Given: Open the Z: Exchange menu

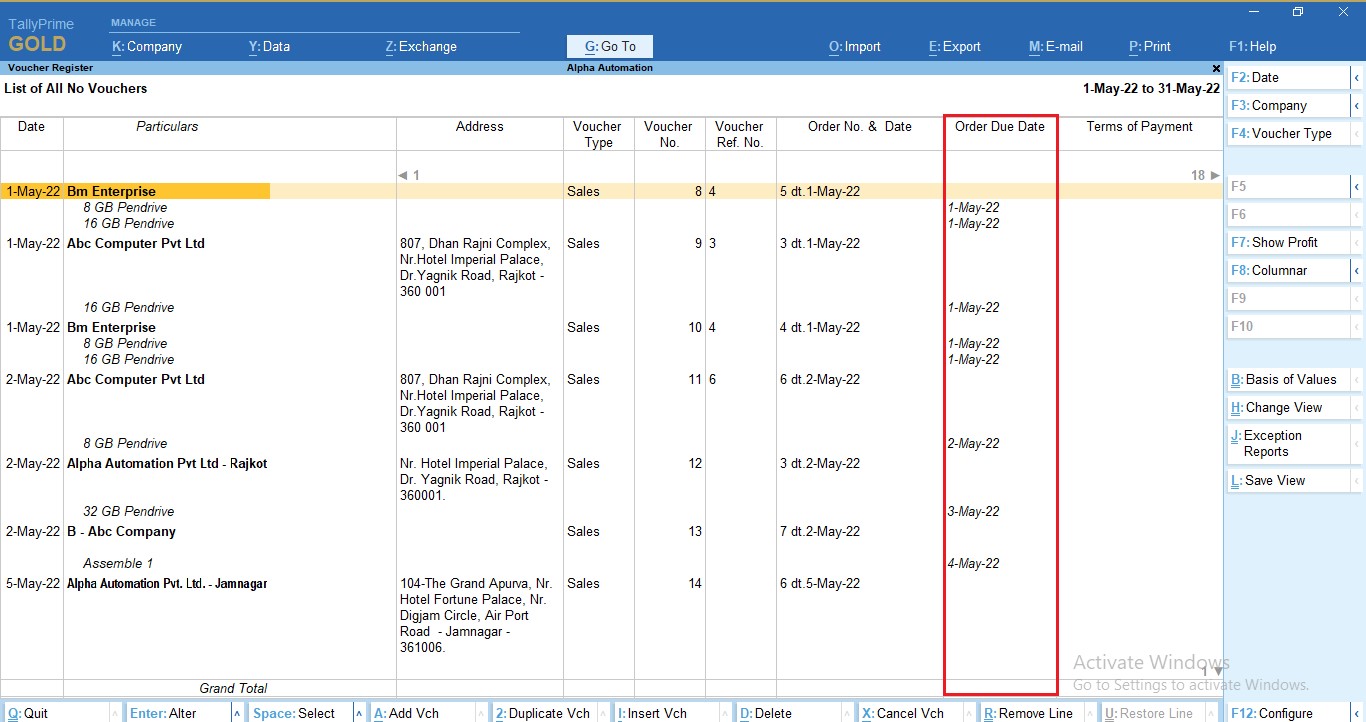Looking at the screenshot, I should [x=420, y=46].
